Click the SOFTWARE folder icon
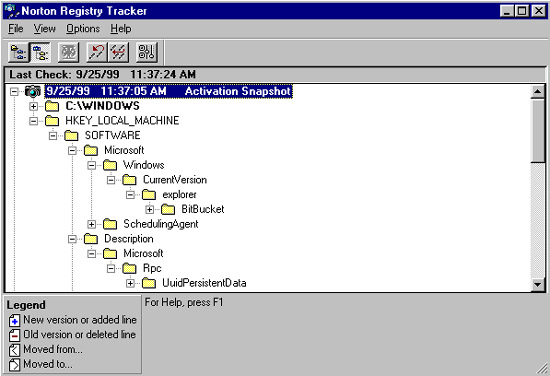 pos(71,135)
